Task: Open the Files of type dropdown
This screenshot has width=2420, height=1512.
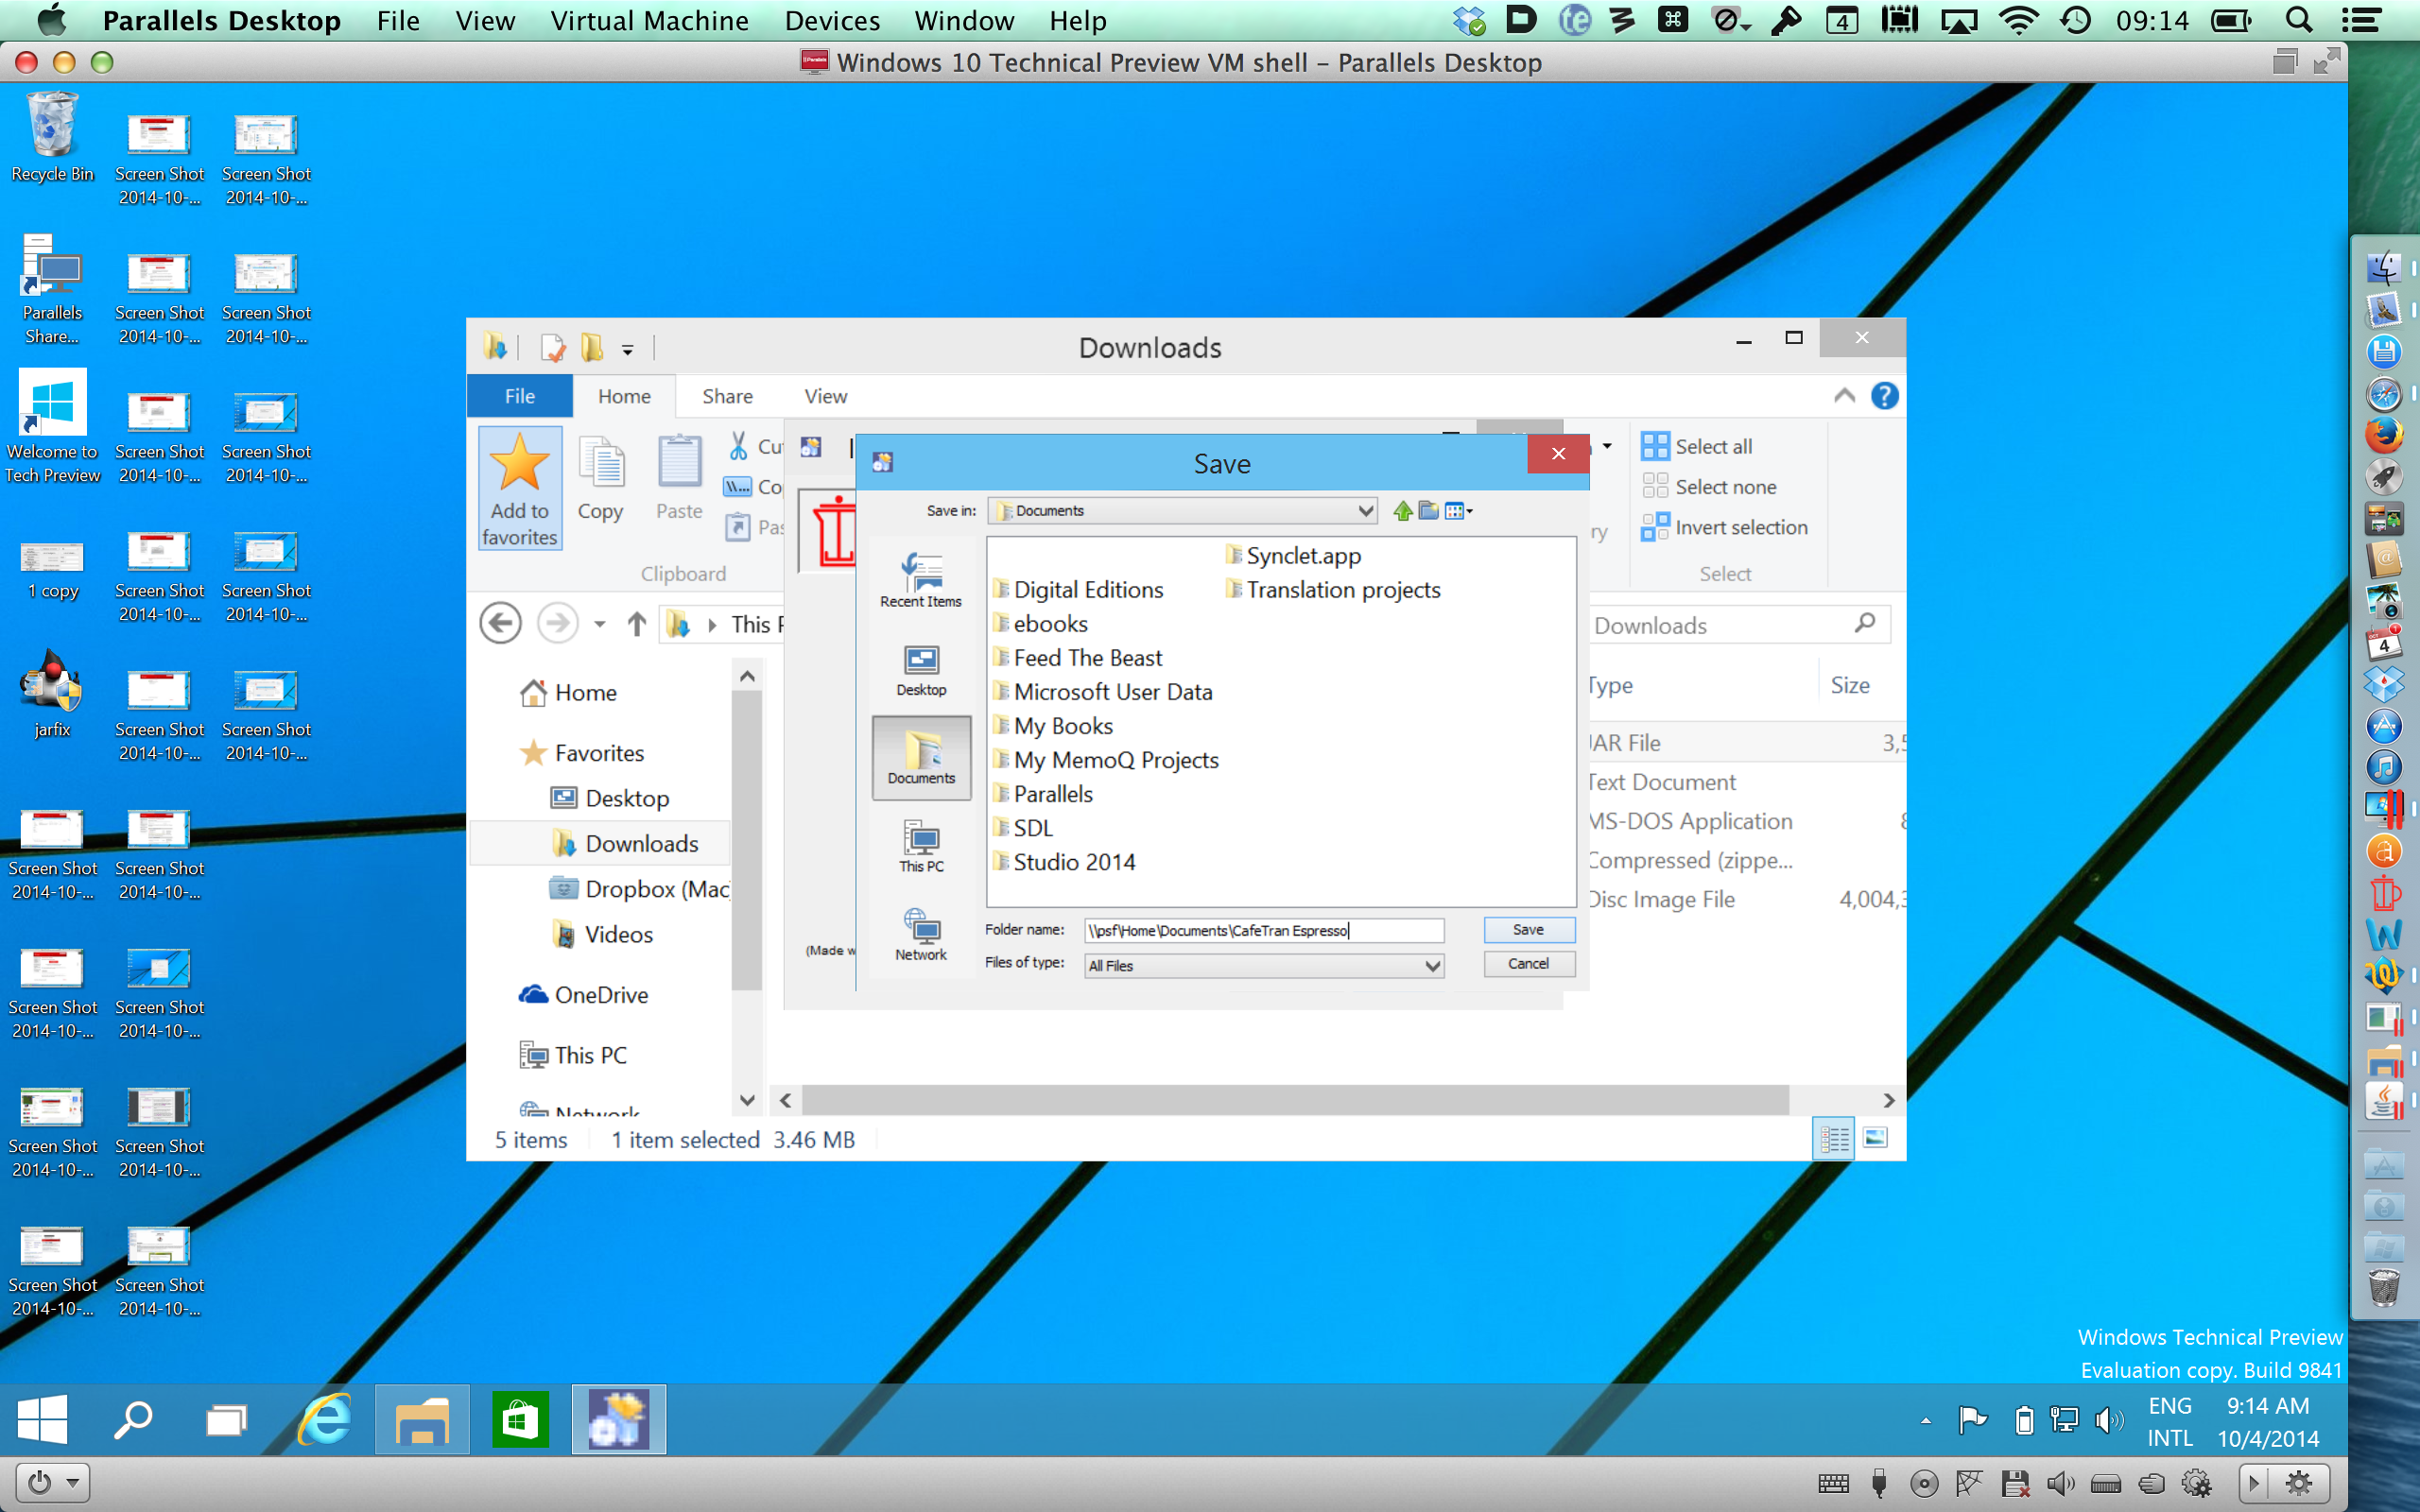Action: (x=1432, y=966)
